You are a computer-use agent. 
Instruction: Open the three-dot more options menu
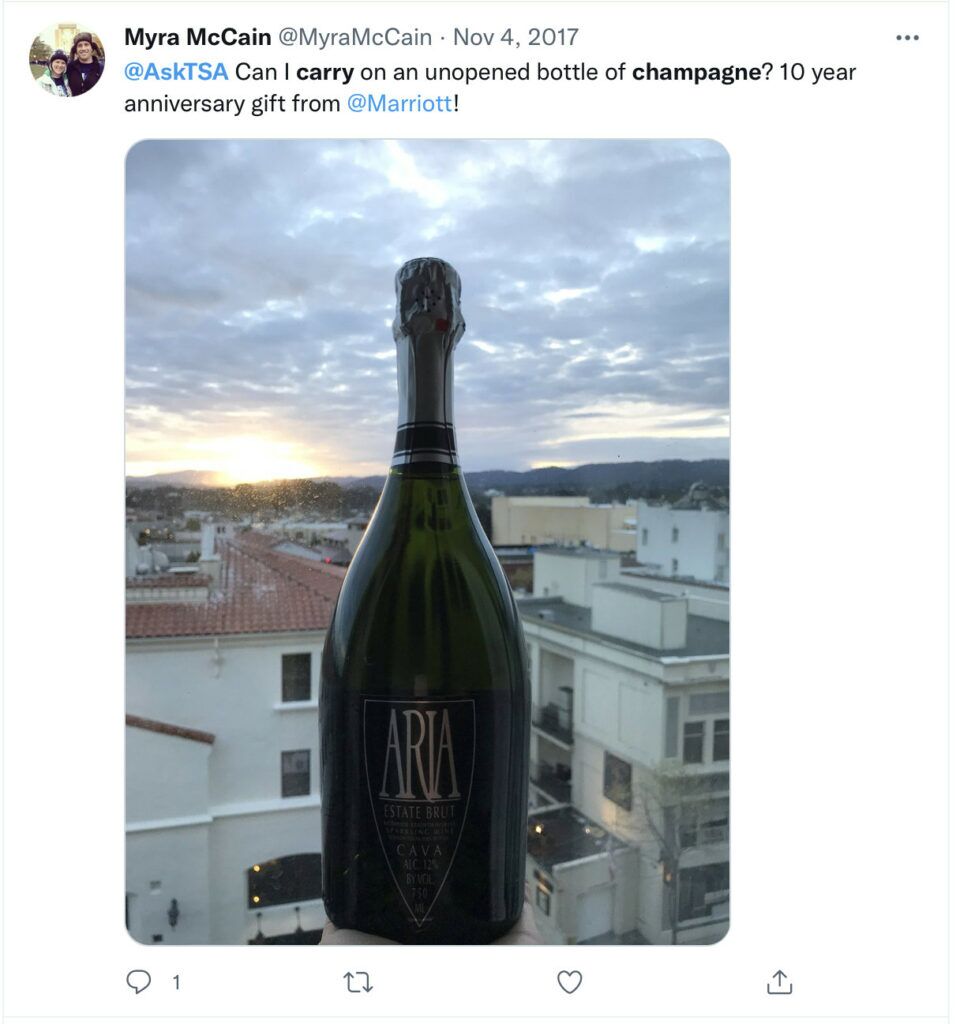907,38
